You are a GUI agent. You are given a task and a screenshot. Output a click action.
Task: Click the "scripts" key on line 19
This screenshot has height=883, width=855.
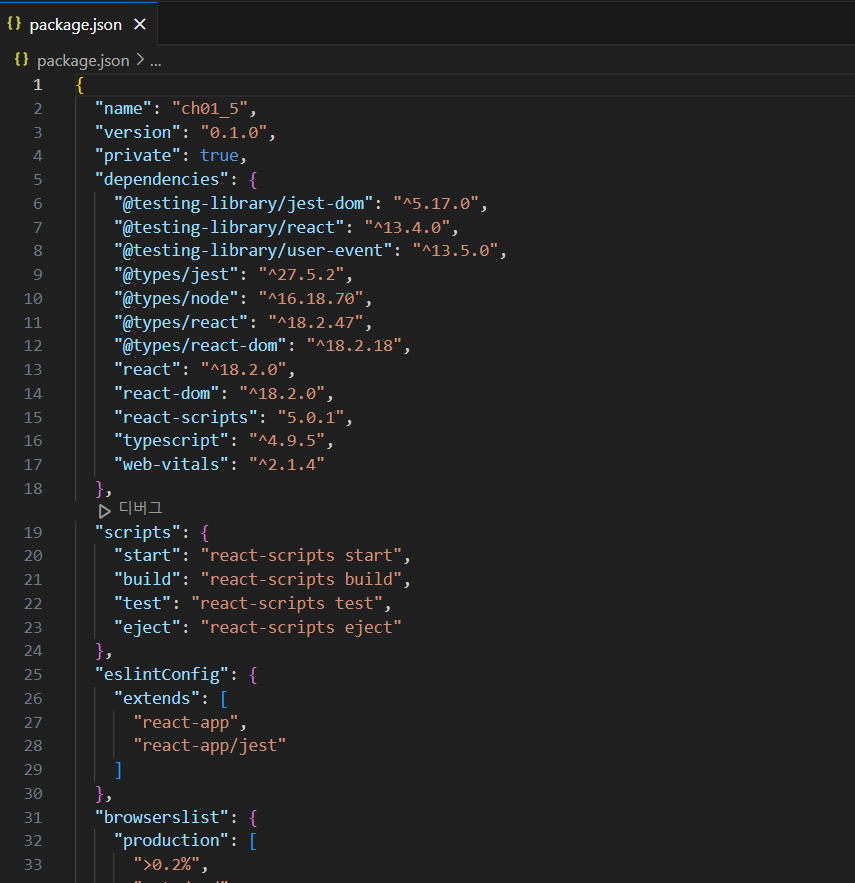click(137, 533)
